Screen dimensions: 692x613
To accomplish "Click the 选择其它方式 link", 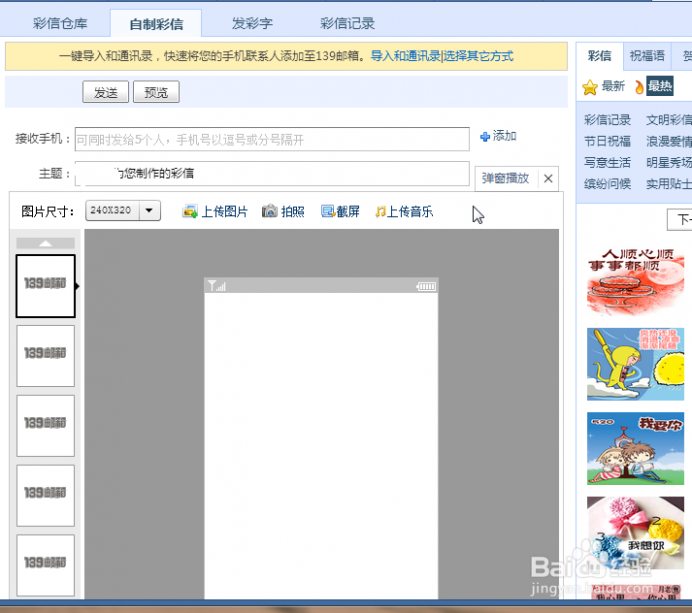I will pos(478,56).
